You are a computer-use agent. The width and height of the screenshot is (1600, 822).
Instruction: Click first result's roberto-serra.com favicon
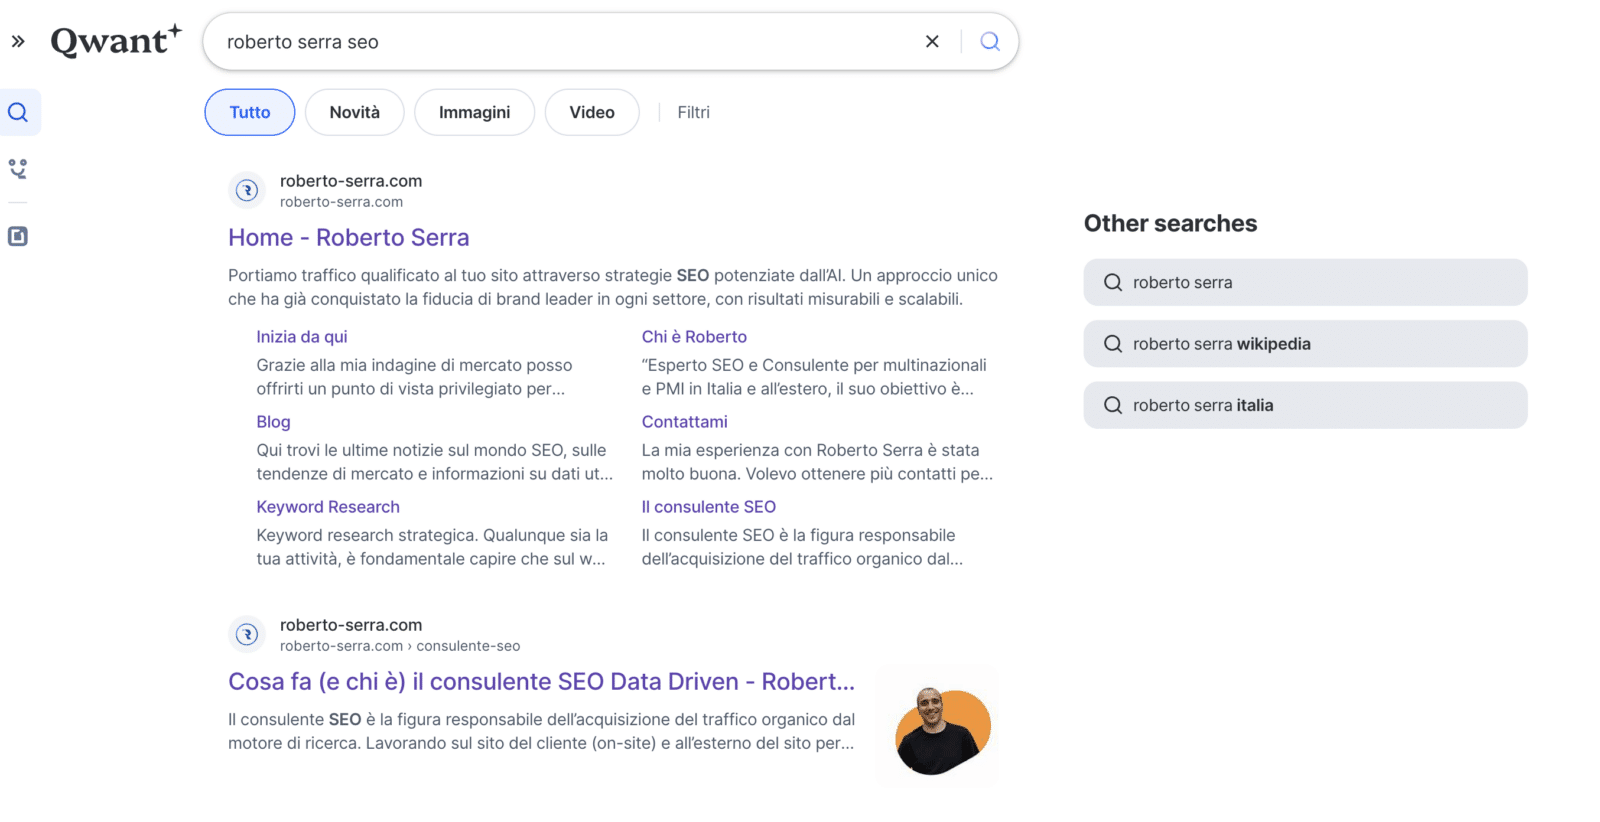click(x=247, y=190)
